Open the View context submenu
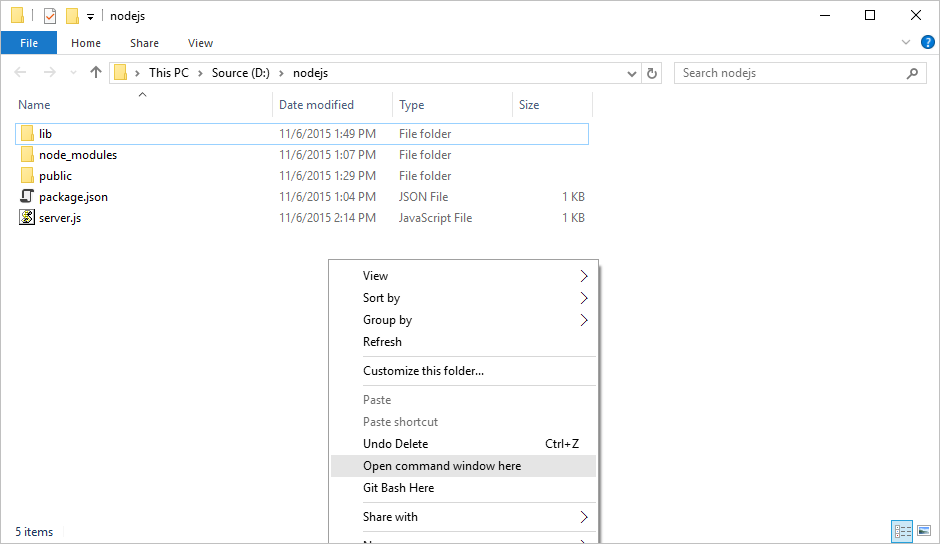The width and height of the screenshot is (940, 544). (463, 276)
